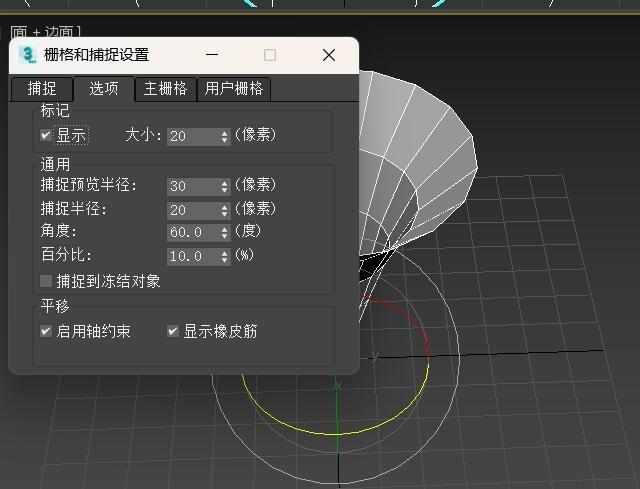Enable 捕捉到冻结对象 checkbox
Screen dimensions: 640x489
[46, 281]
